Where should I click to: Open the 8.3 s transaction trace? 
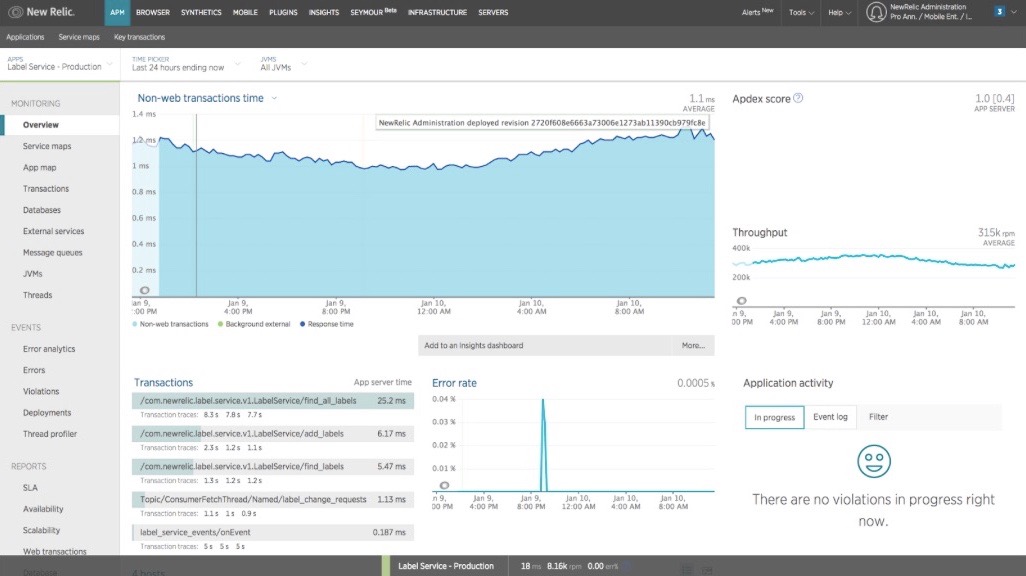point(211,415)
